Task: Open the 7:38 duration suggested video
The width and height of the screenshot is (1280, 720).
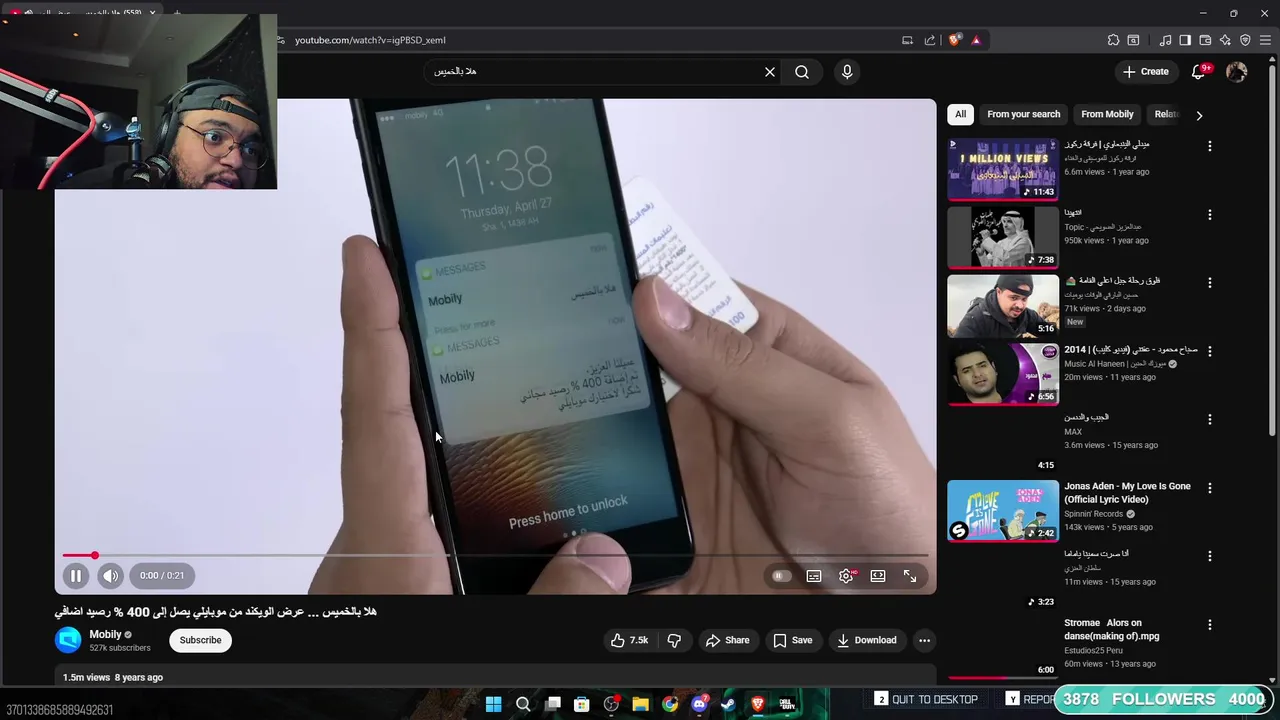Action: (x=1003, y=237)
